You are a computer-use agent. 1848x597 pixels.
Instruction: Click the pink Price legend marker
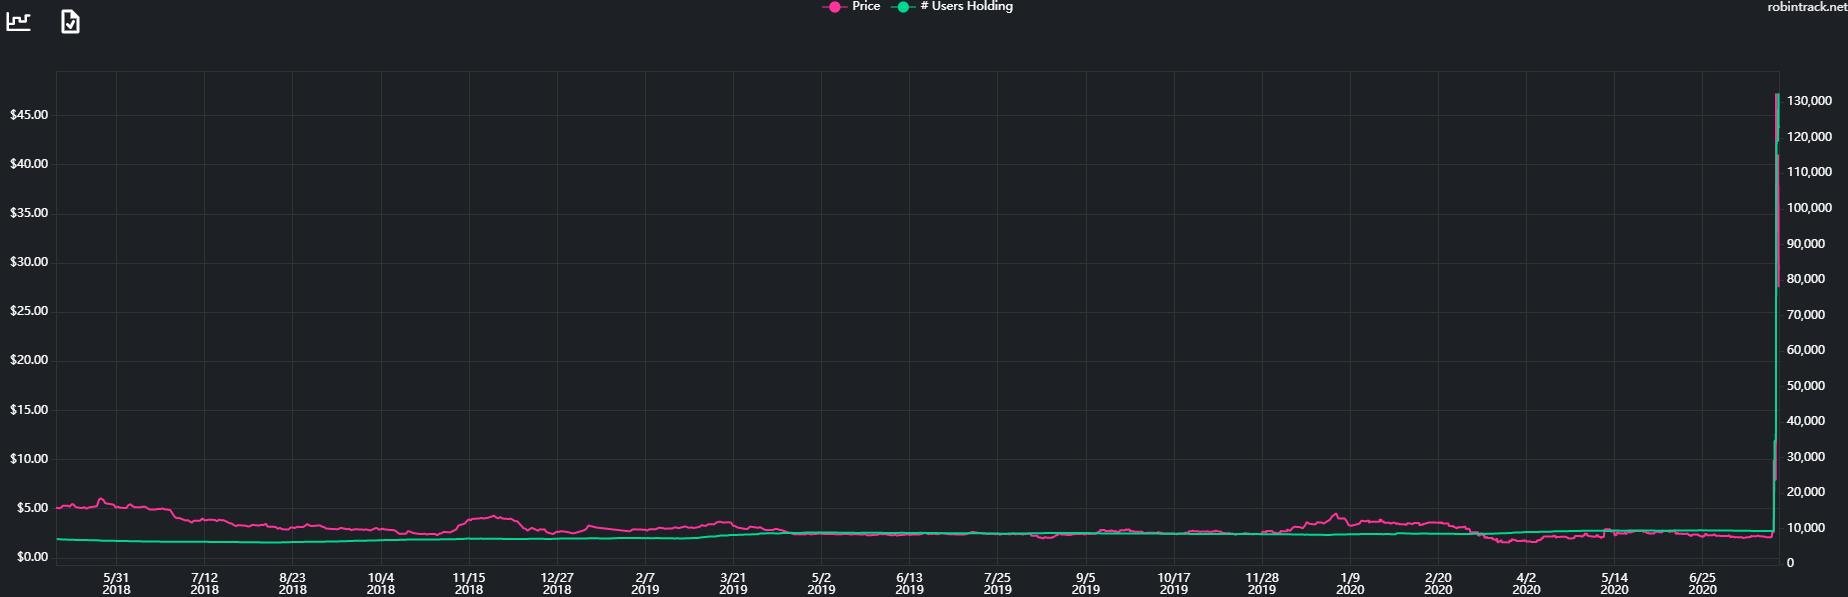coord(833,7)
